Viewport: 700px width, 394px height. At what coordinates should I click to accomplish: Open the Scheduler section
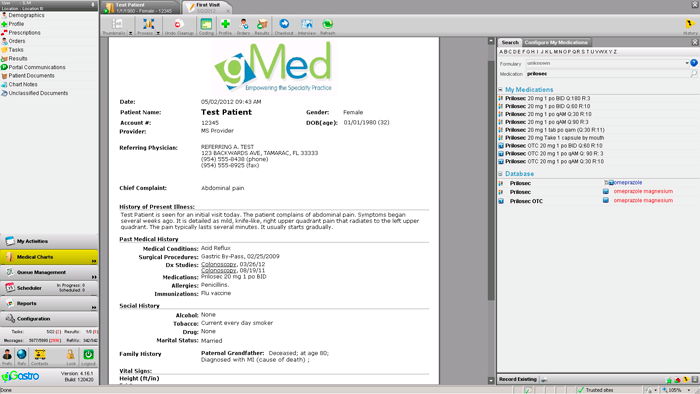click(x=49, y=288)
